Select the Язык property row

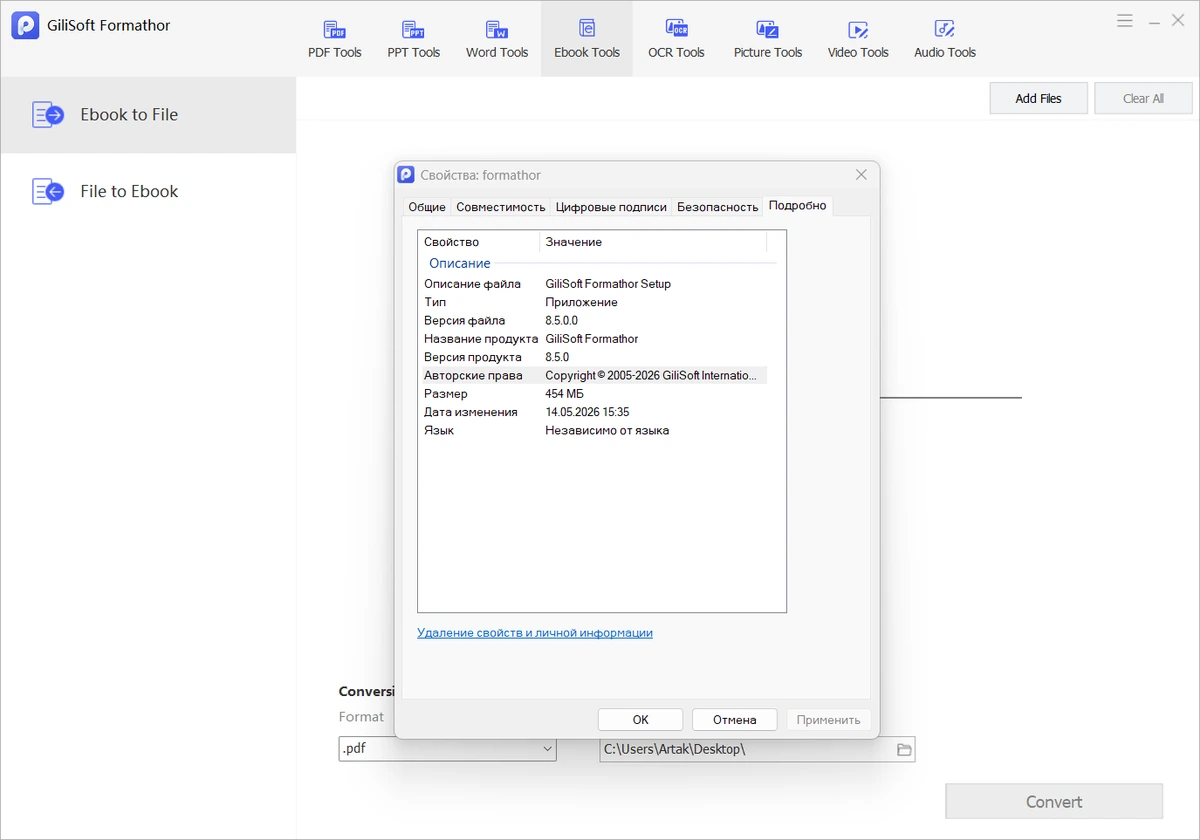point(593,431)
